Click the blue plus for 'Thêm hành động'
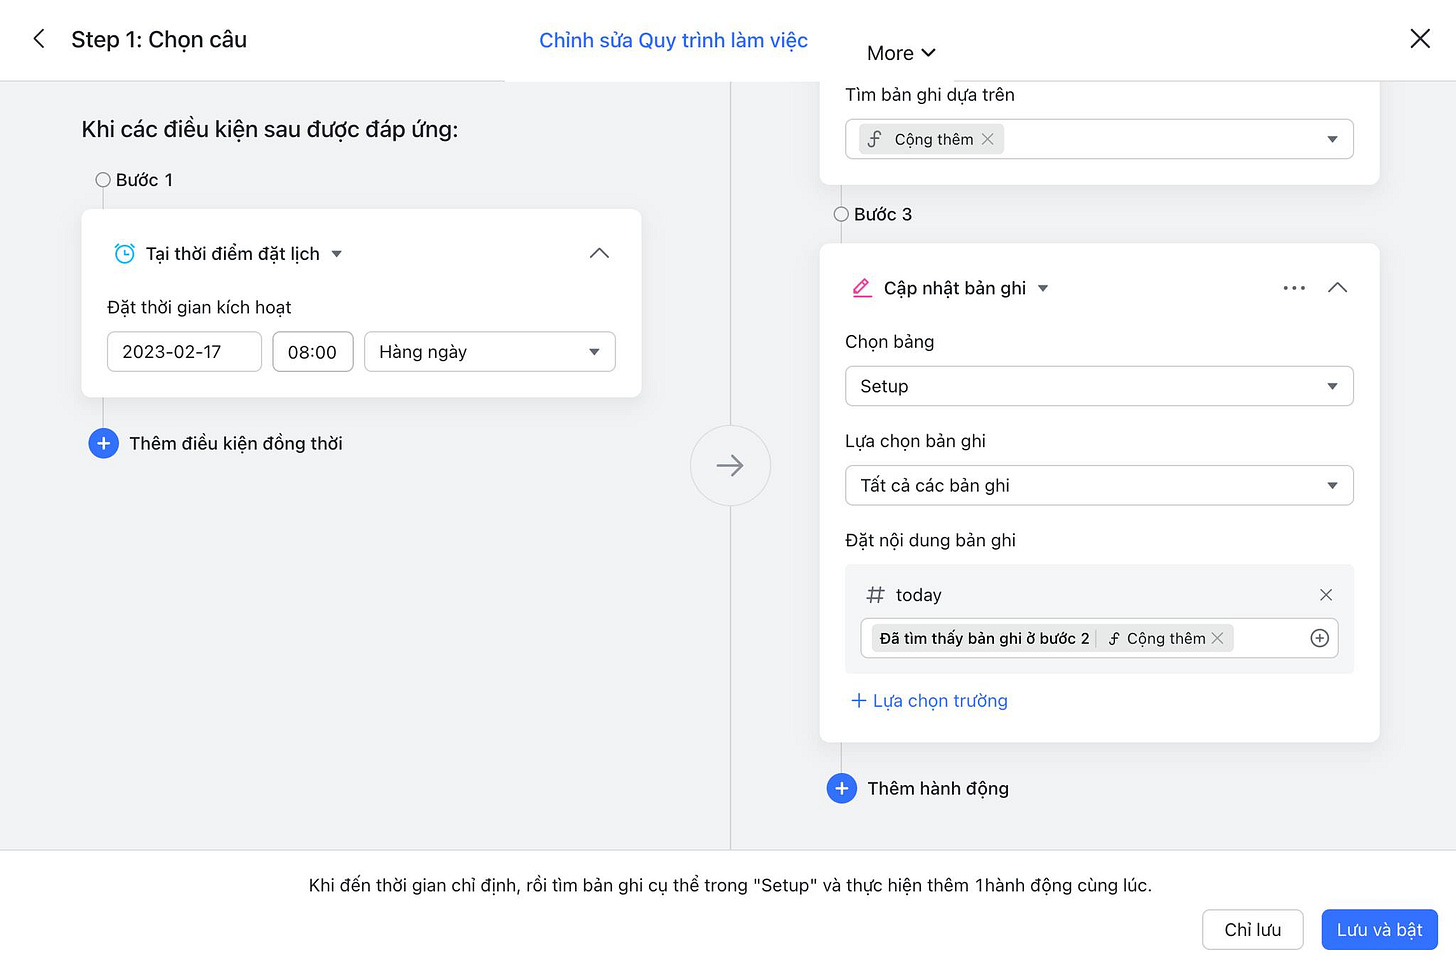The image size is (1456, 968). point(842,788)
